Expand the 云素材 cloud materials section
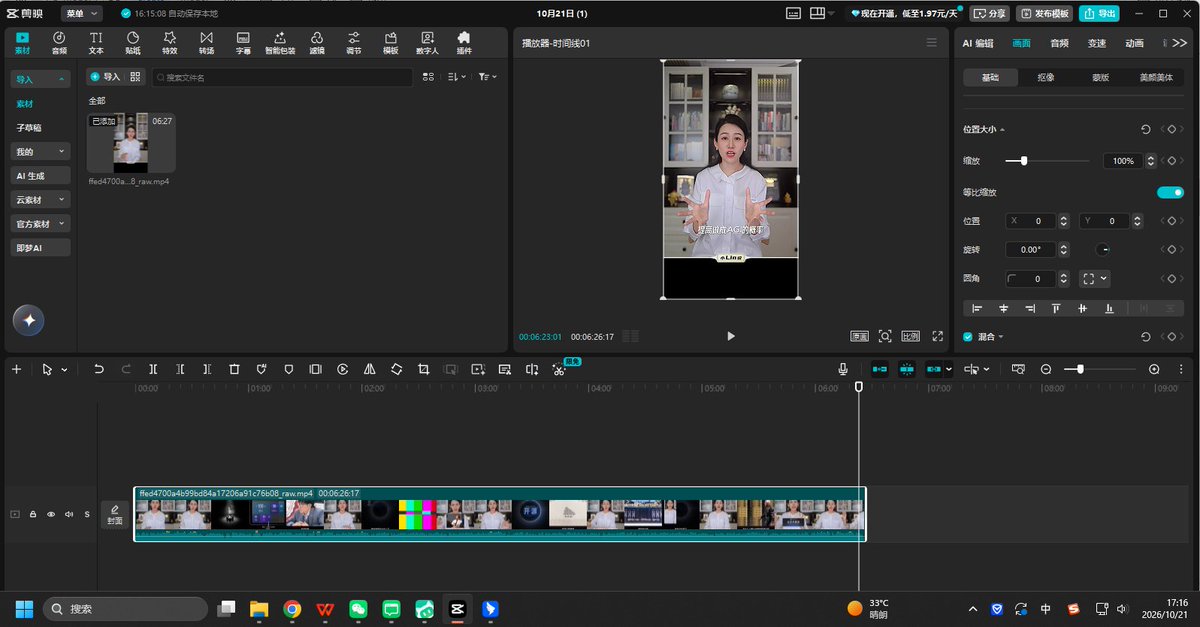Viewport: 1200px width, 627px height. click(x=41, y=200)
